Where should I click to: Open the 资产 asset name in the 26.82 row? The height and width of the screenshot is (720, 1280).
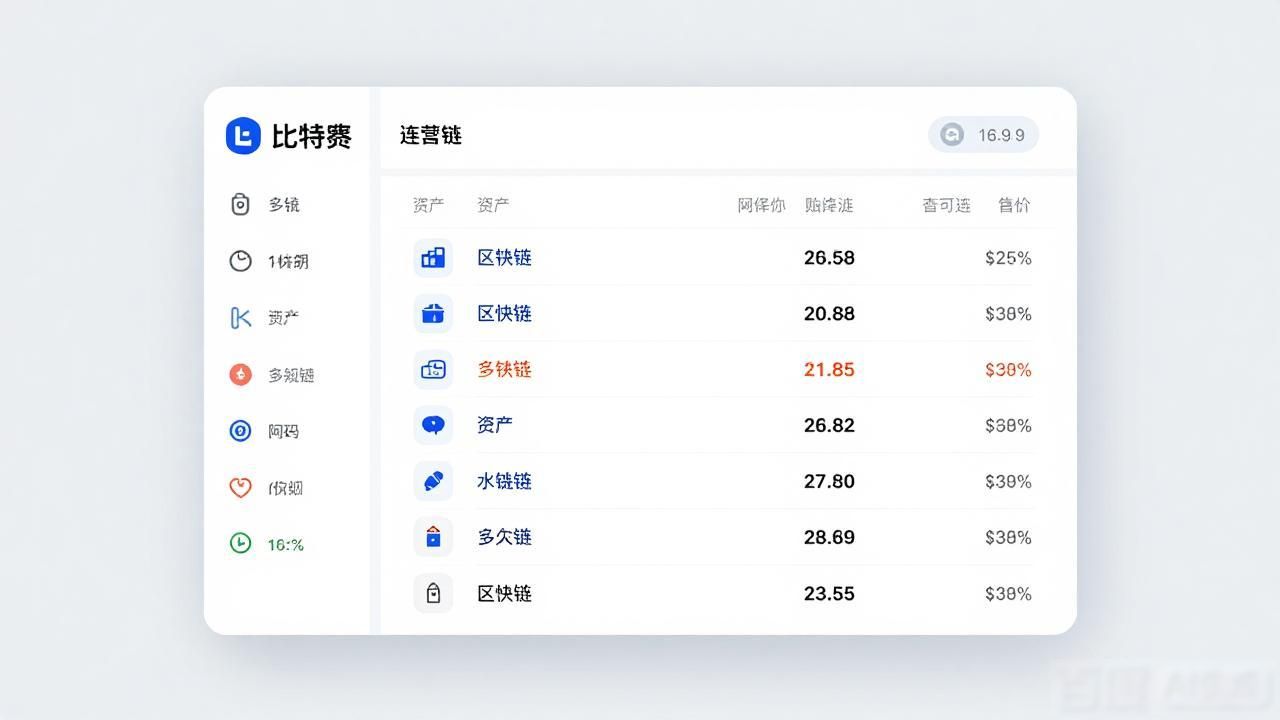tap(495, 426)
